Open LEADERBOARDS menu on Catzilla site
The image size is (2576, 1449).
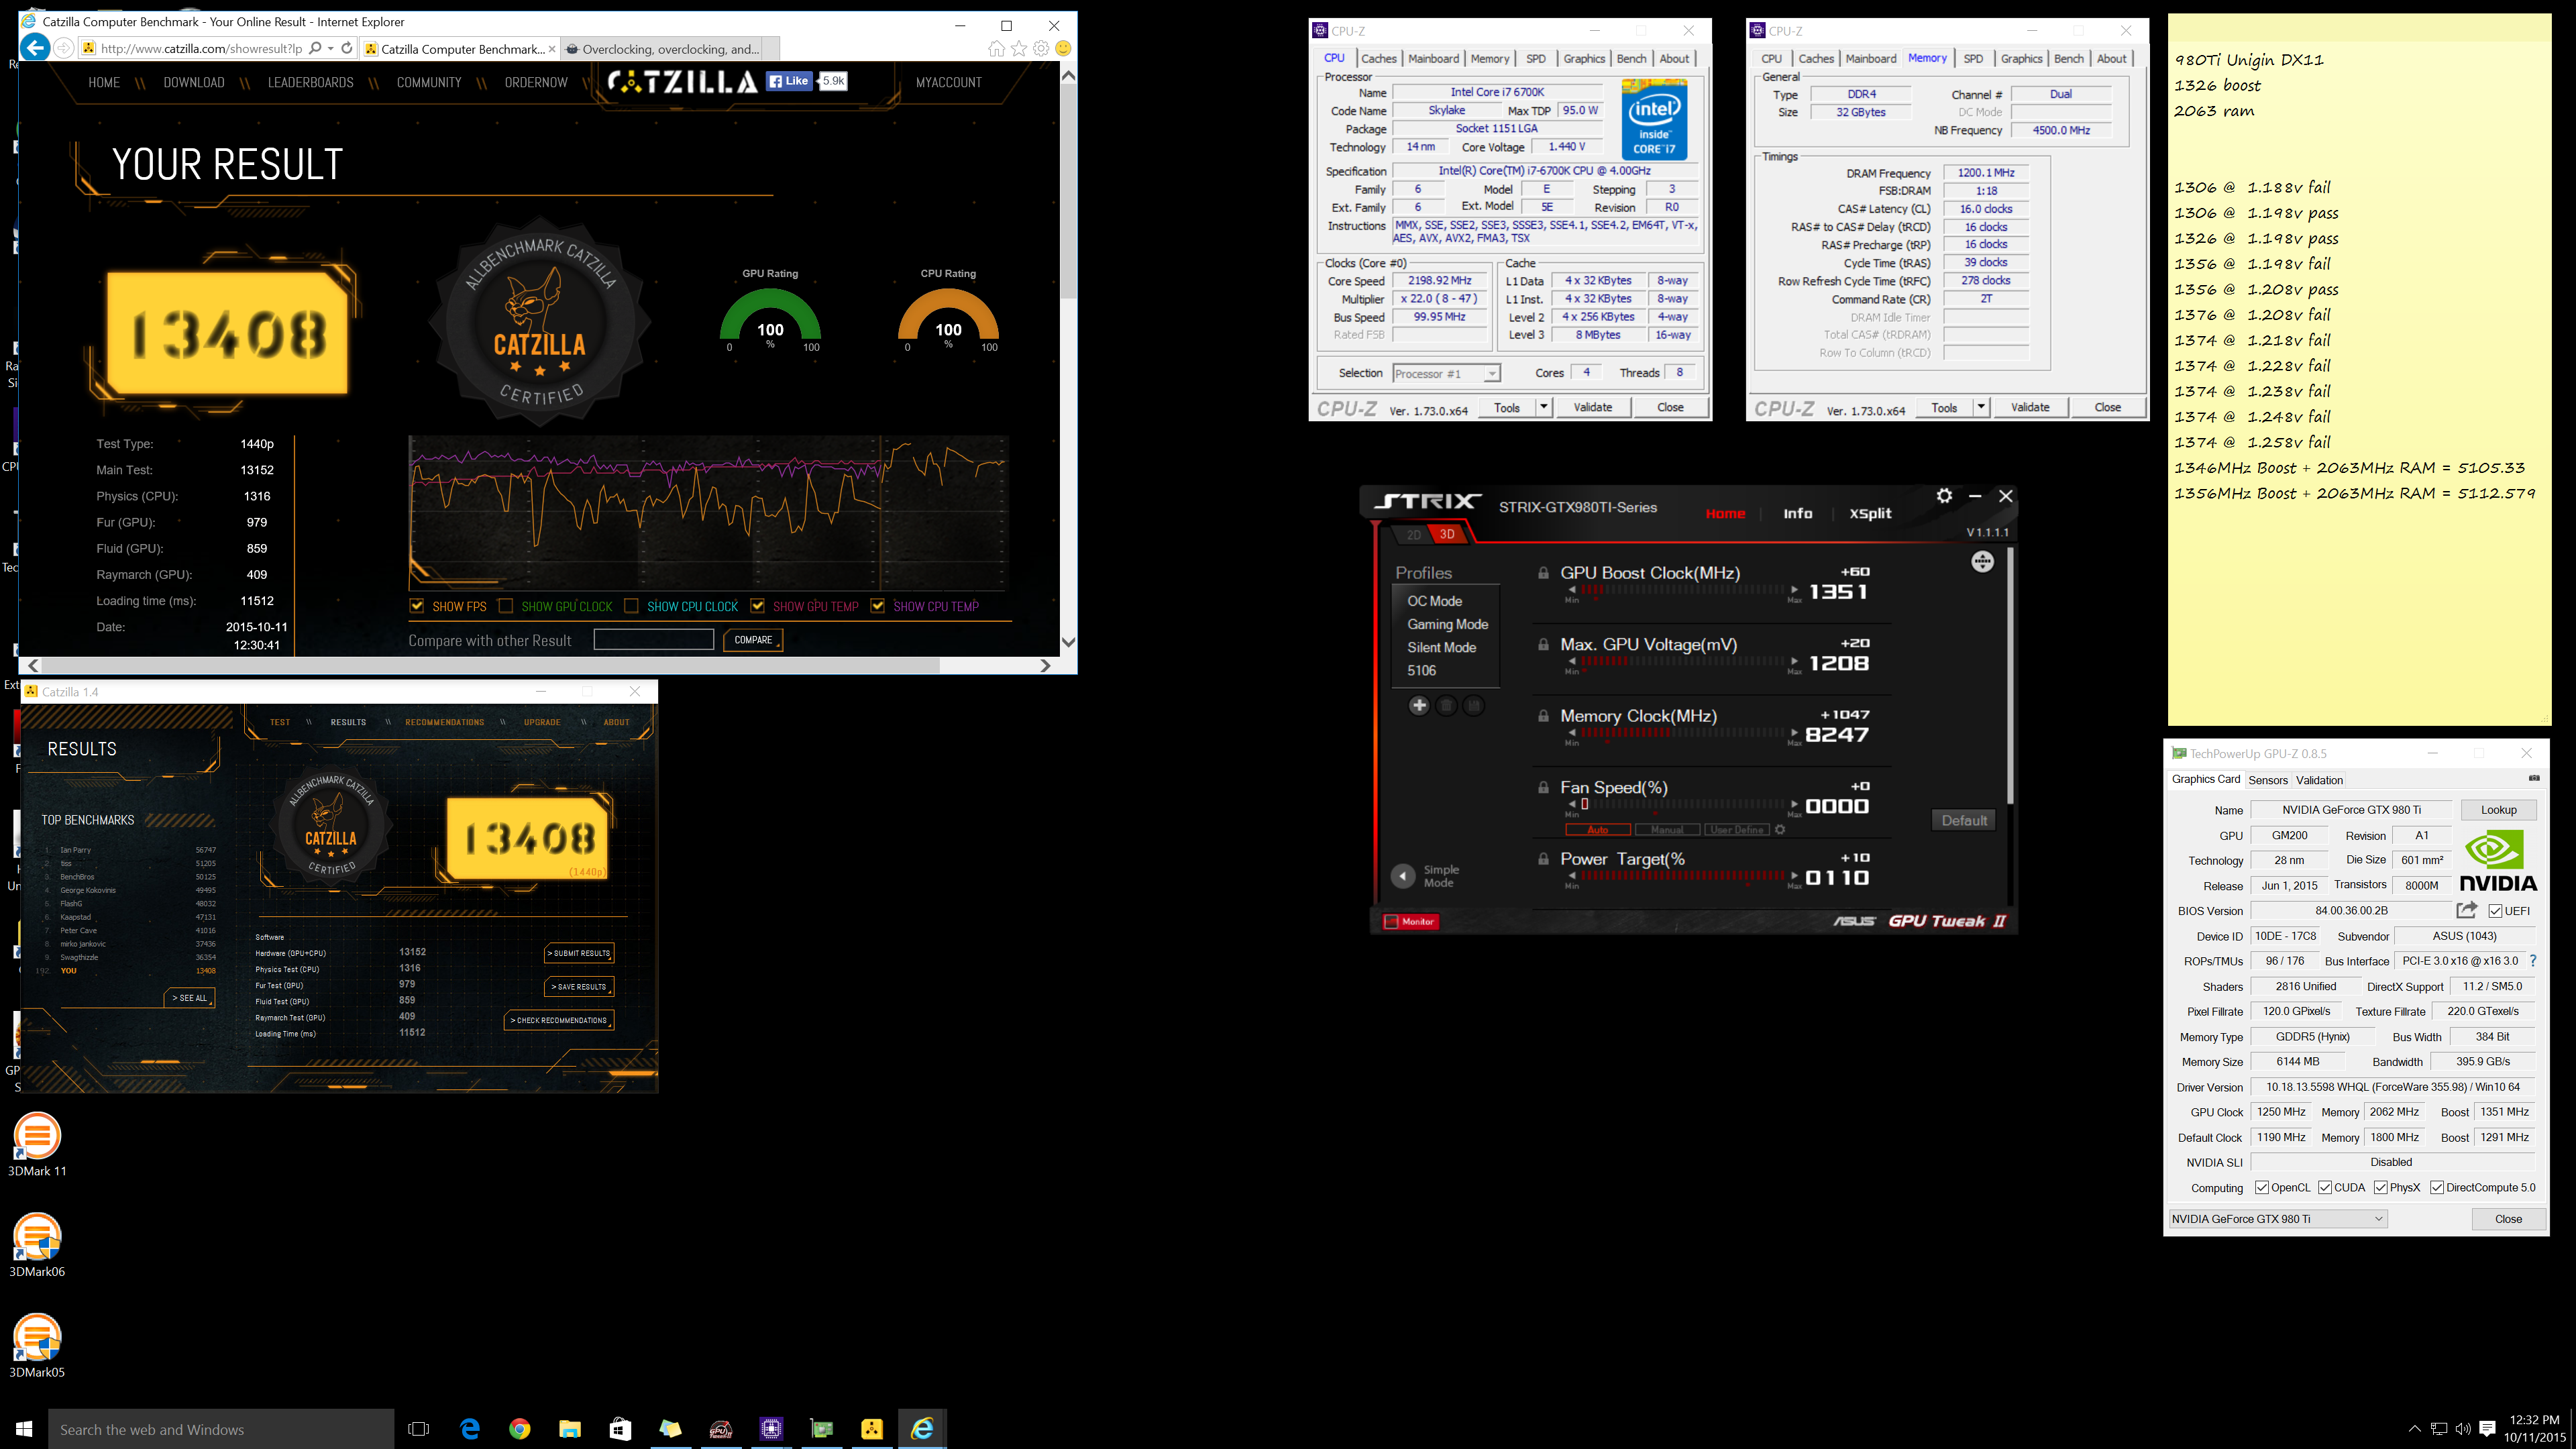pyautogui.click(x=310, y=82)
